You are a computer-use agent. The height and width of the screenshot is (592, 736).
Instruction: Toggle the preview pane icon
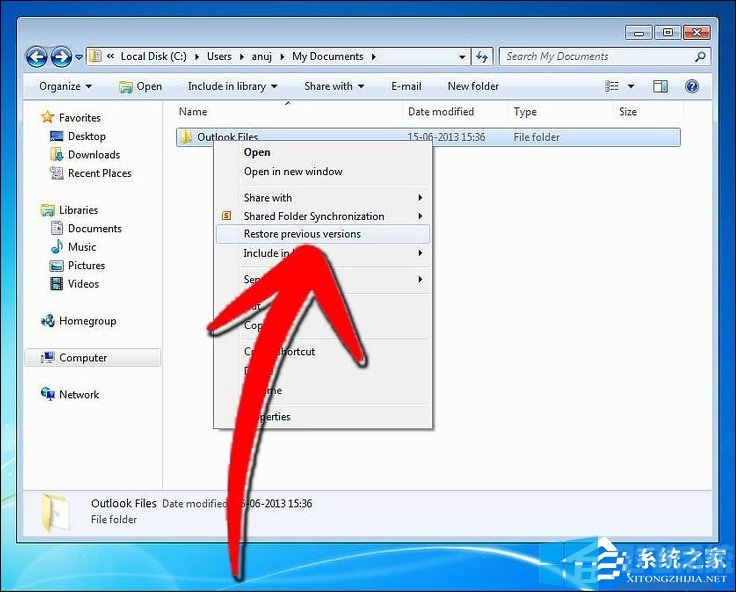pos(660,87)
